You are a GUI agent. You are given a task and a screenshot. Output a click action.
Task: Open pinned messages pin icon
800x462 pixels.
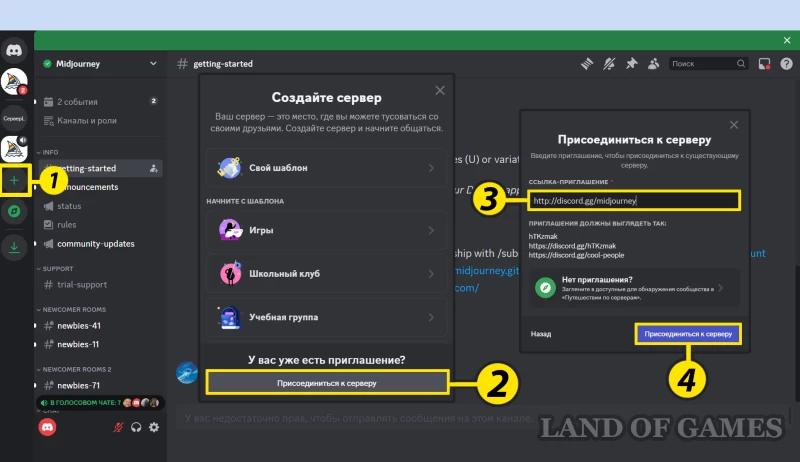click(632, 64)
